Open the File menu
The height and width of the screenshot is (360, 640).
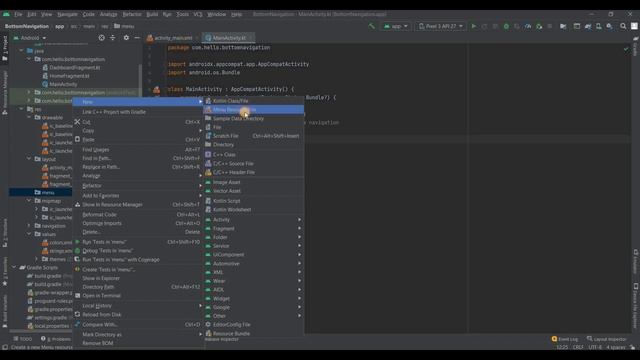tap(18, 14)
